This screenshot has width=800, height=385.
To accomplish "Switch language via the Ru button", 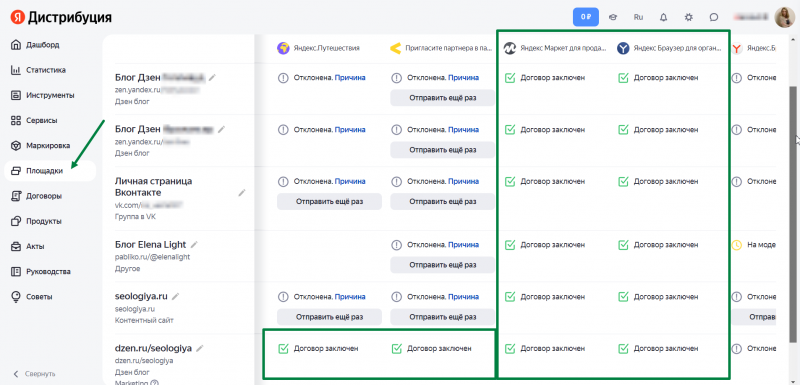I will coord(638,17).
